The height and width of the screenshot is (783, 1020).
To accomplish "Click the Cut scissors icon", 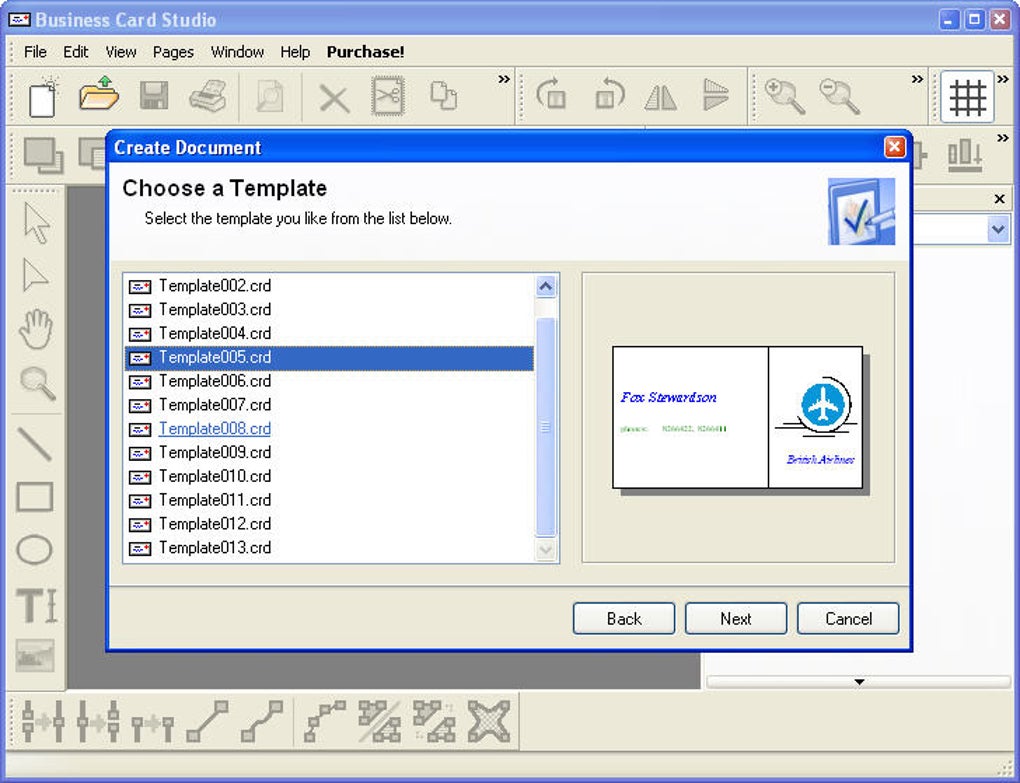I will pyautogui.click(x=388, y=96).
